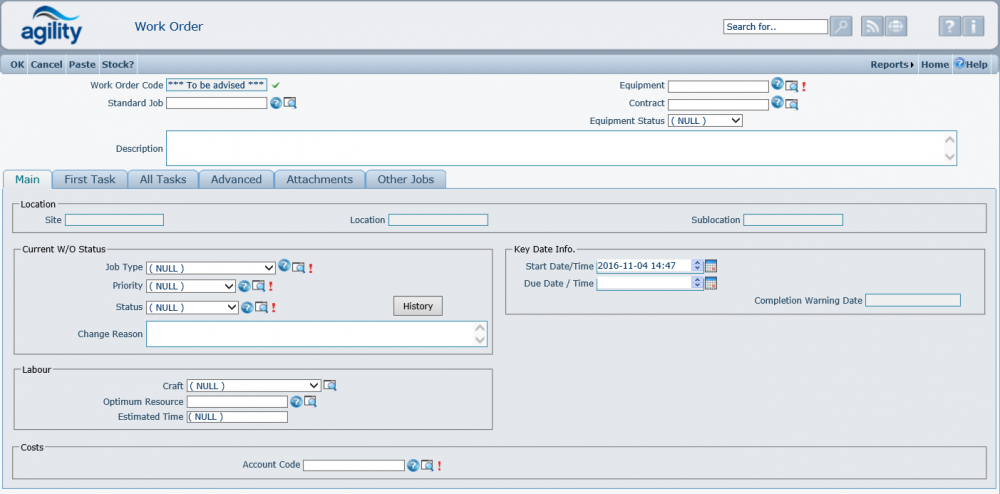This screenshot has width=1000, height=494.
Task: Open lookup browser for Standard Job
Action: [290, 103]
